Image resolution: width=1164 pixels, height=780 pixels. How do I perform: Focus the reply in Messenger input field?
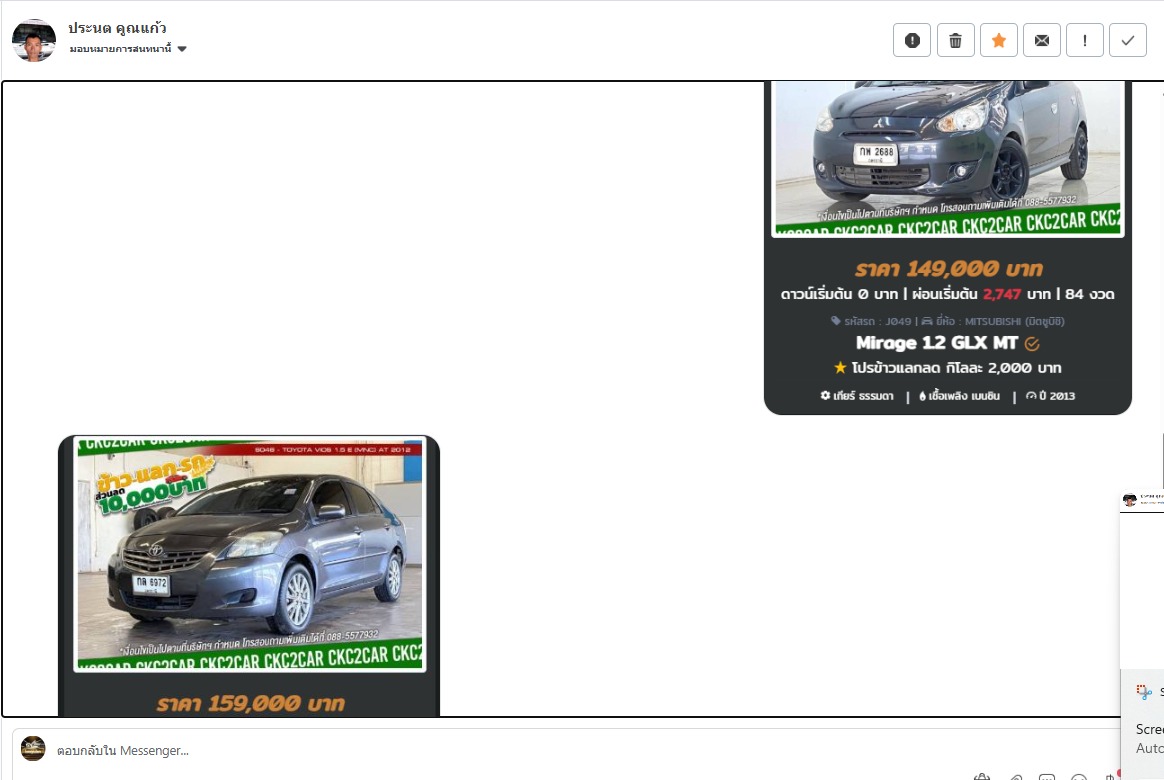(564, 750)
